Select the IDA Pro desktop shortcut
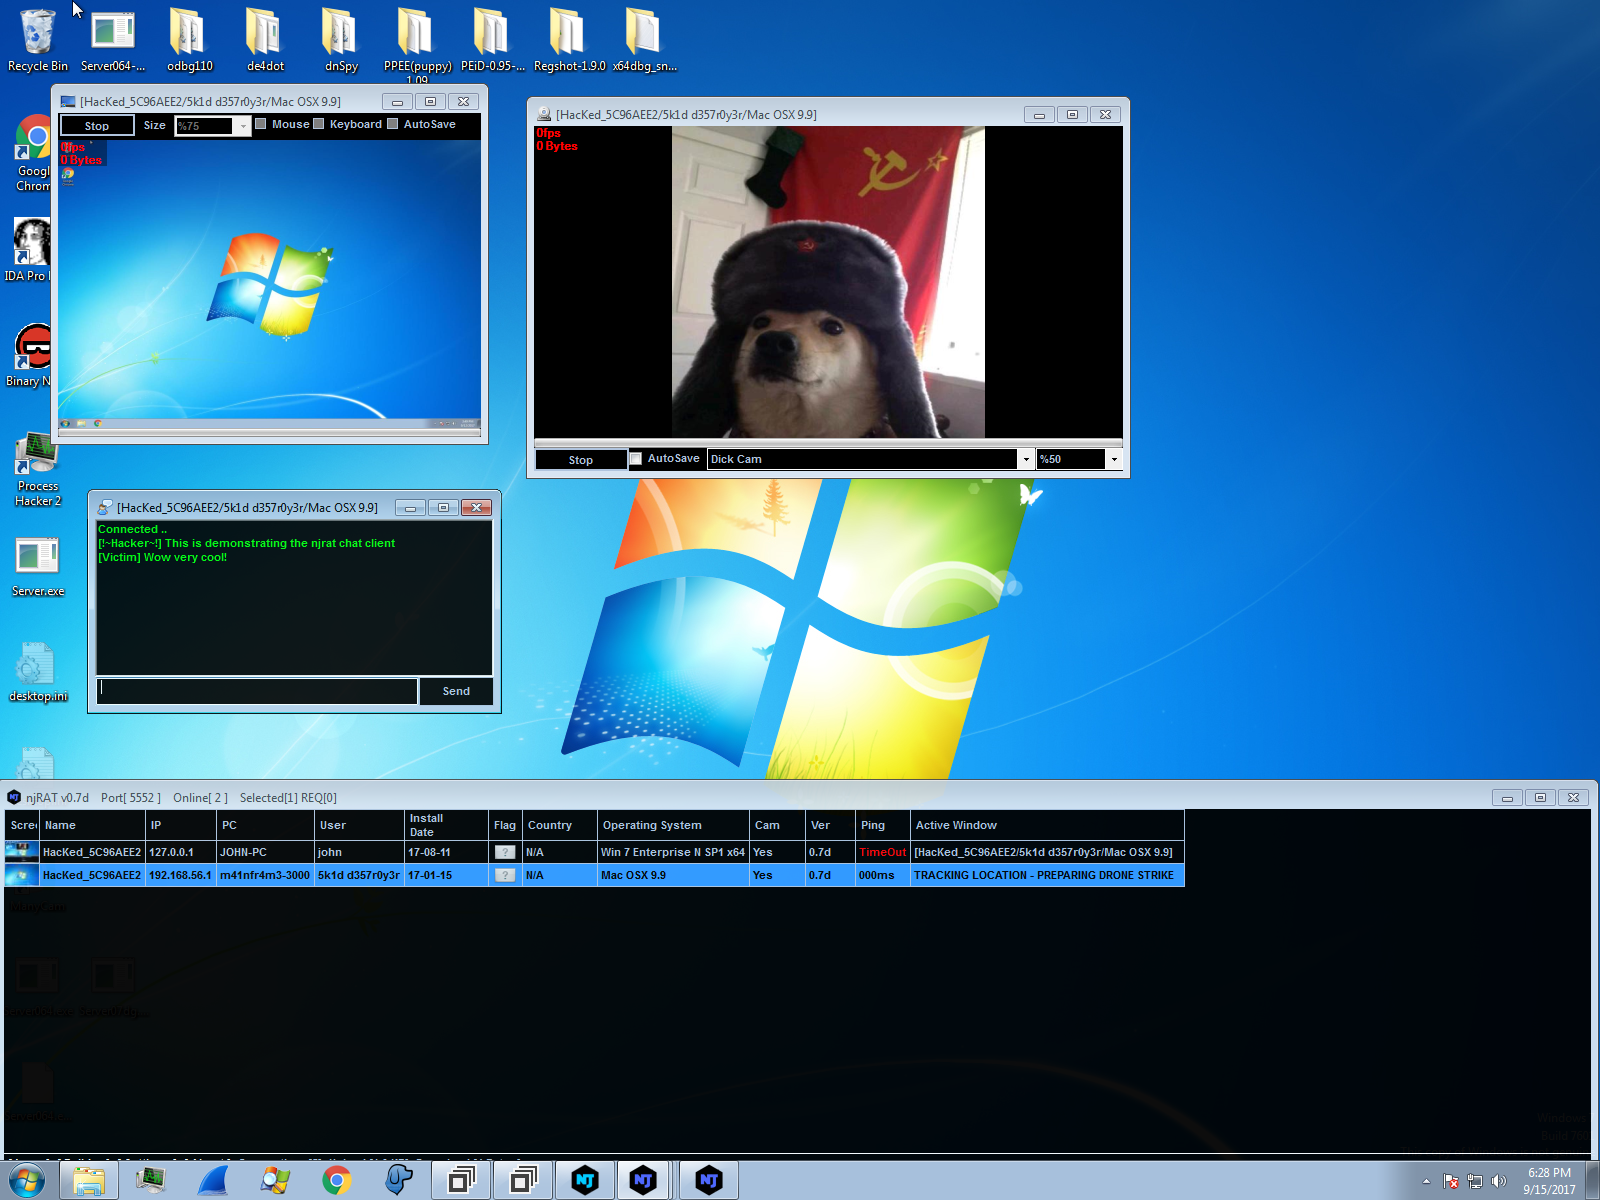Screen dimensions: 1600x1200 (28, 250)
